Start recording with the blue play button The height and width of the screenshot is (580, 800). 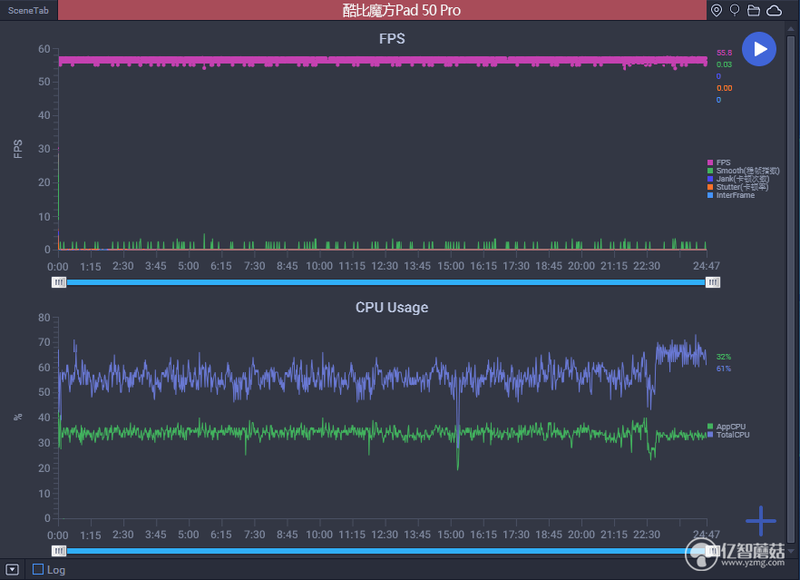click(759, 49)
